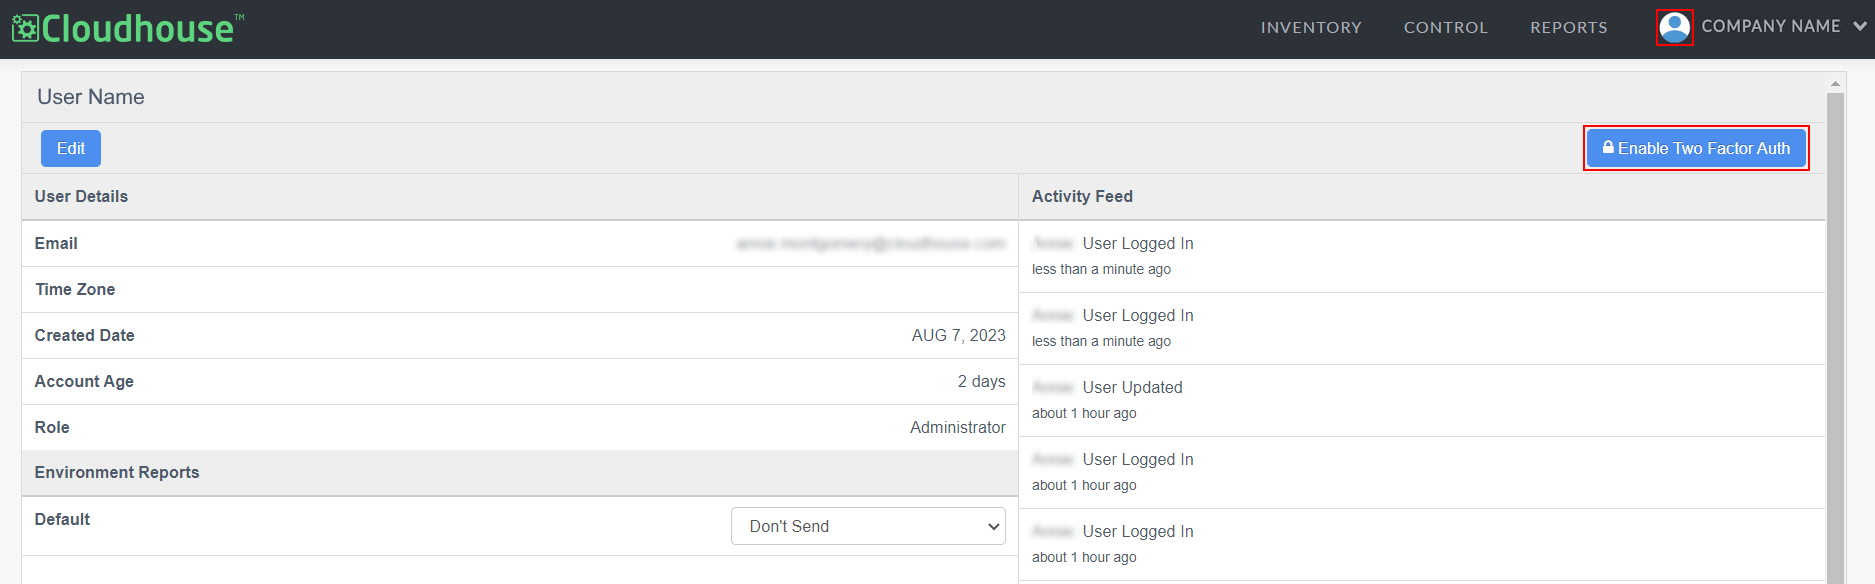Click the Cloudhouse gear logo icon

point(25,28)
